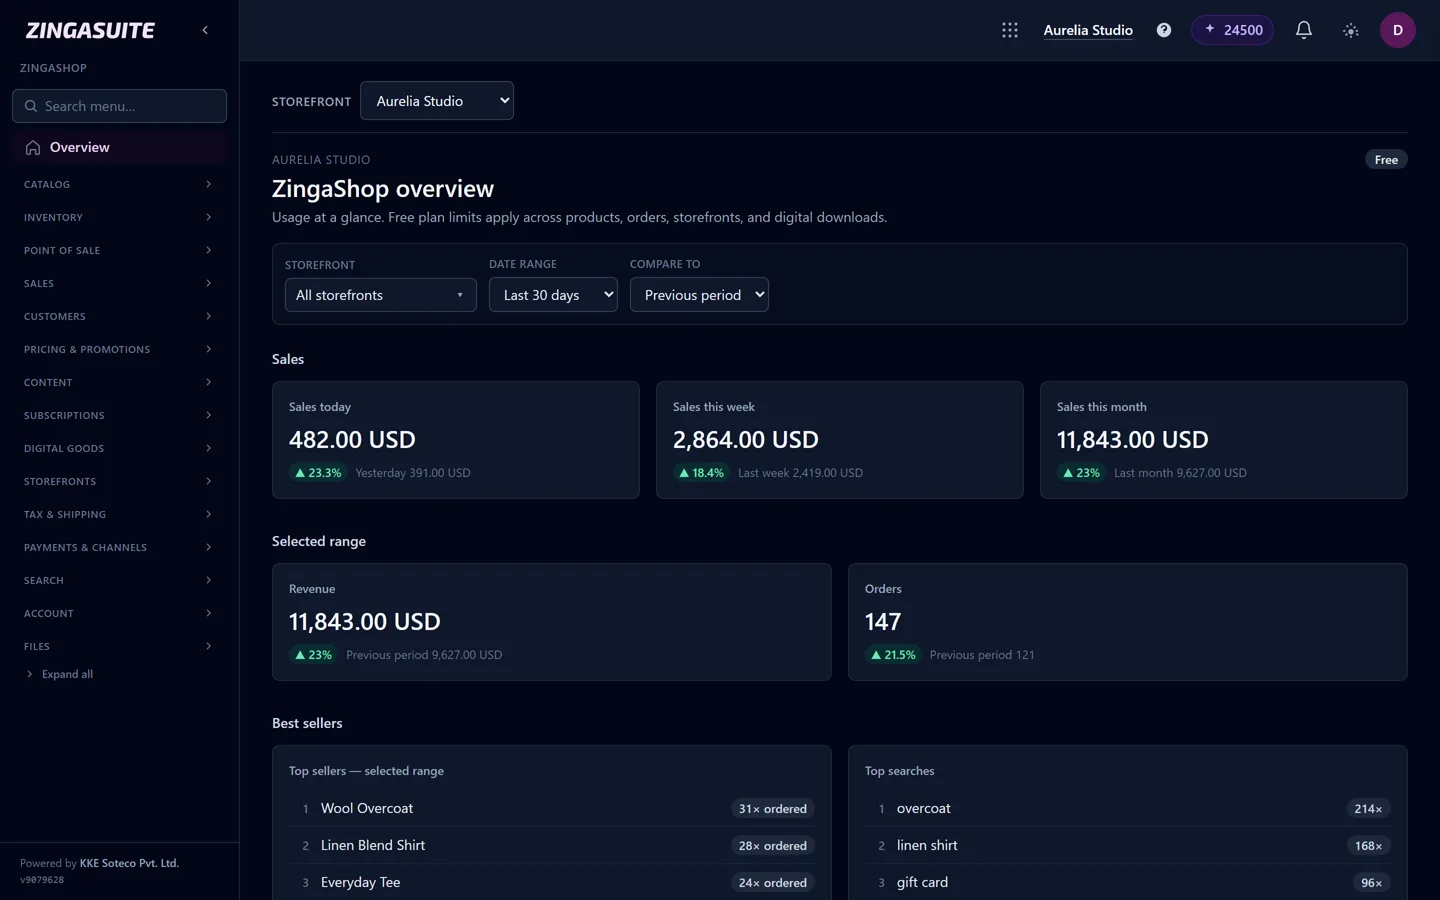Expand the Digital Goods section
1440x900 pixels.
click(119, 448)
